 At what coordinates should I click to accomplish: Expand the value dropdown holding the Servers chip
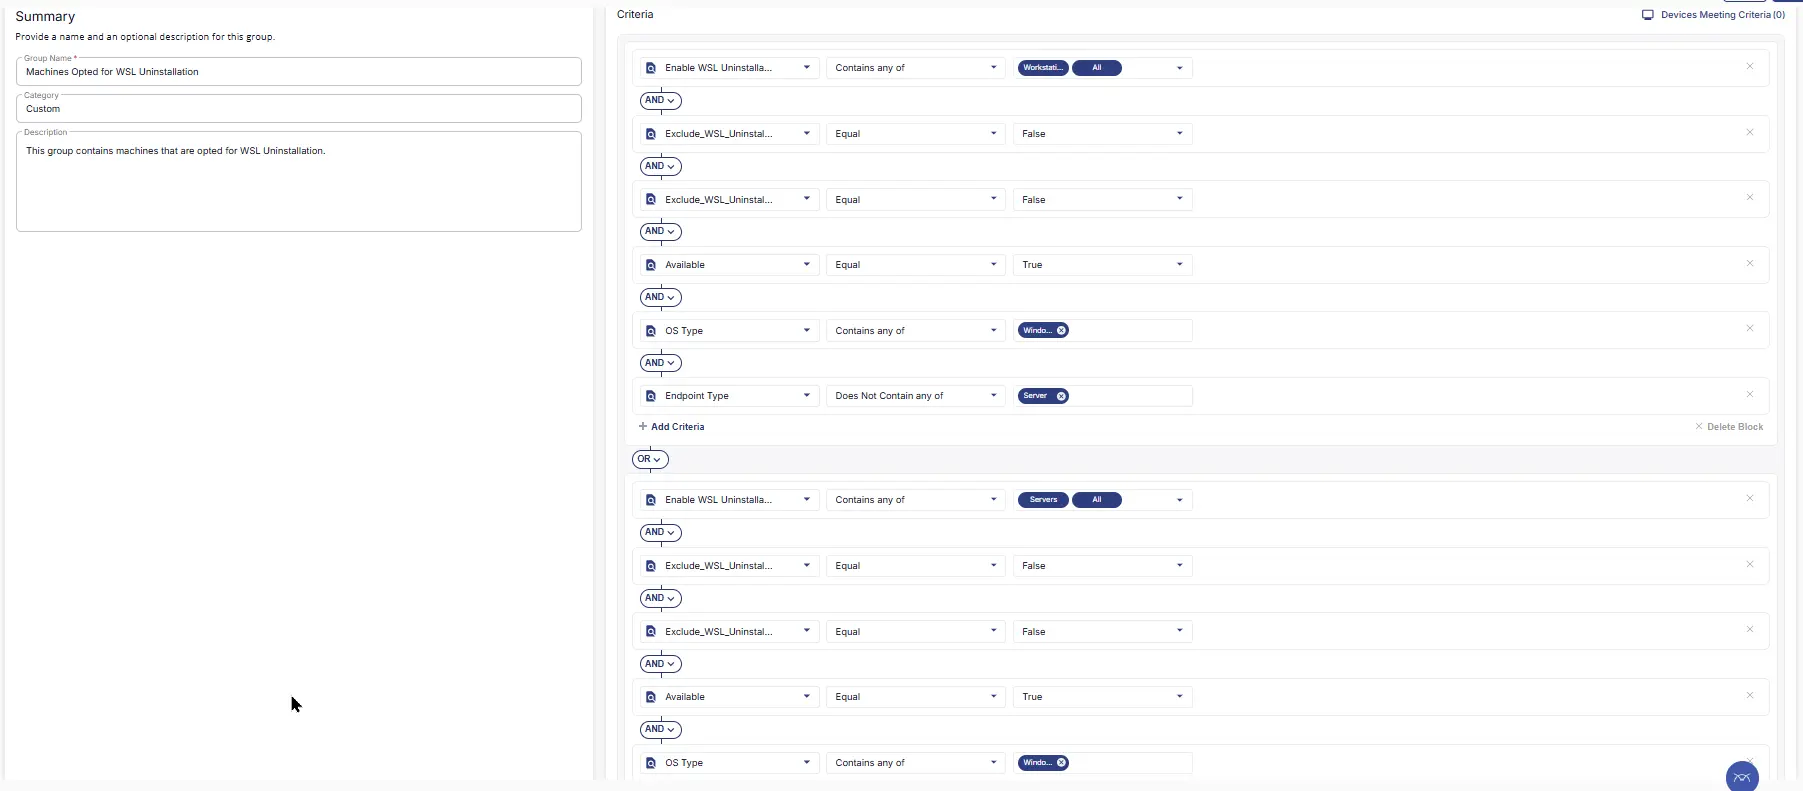click(x=1180, y=500)
